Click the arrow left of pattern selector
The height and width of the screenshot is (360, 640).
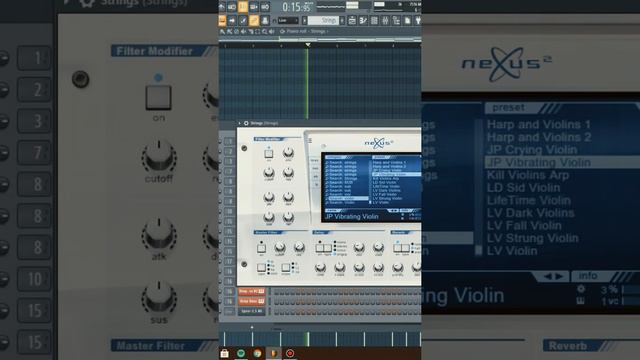tap(304, 20)
